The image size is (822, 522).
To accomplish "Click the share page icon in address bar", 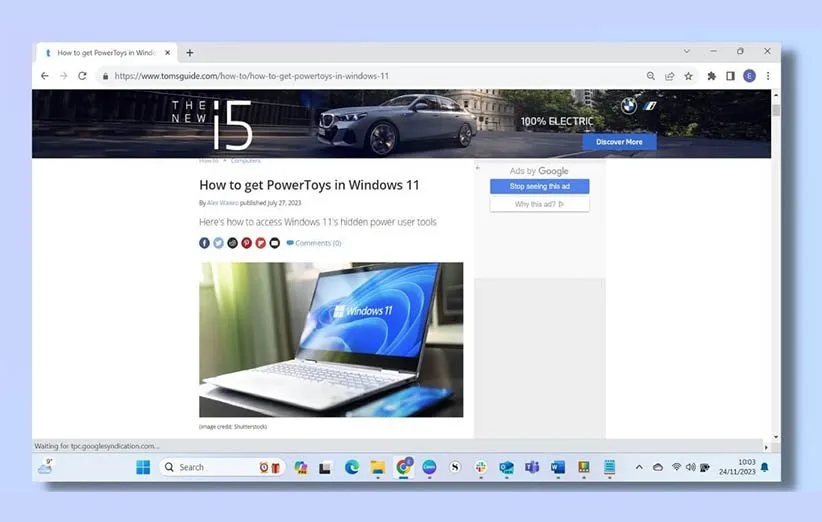I will click(x=669, y=76).
